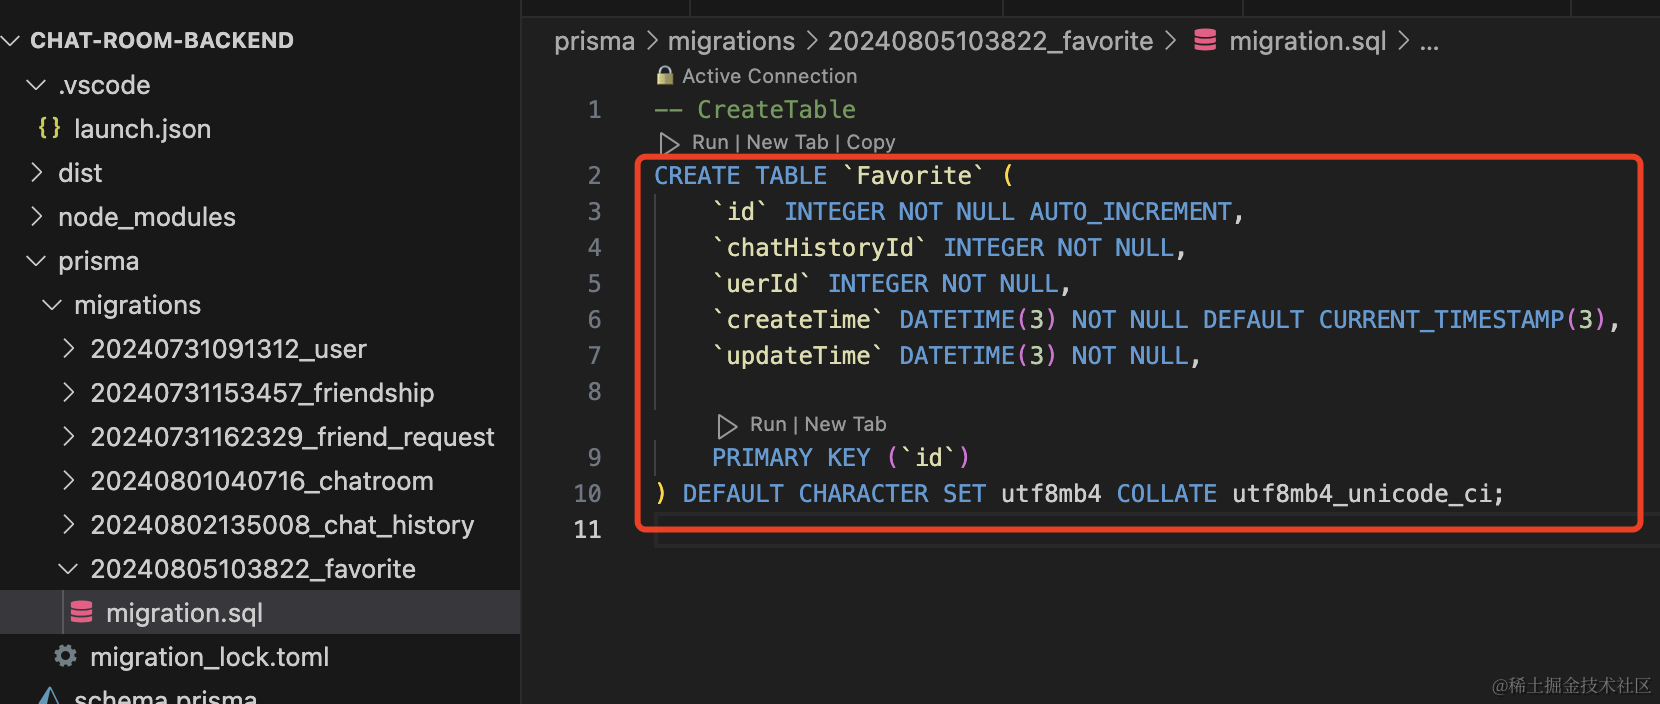The image size is (1660, 704).
Task: Click the Run play icon above CREATE TABLE
Action: pos(669,143)
